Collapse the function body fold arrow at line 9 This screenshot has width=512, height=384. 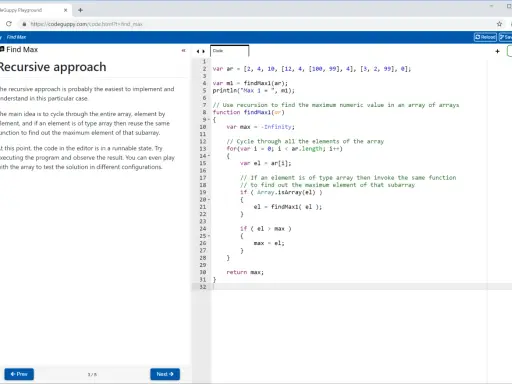tap(209, 120)
